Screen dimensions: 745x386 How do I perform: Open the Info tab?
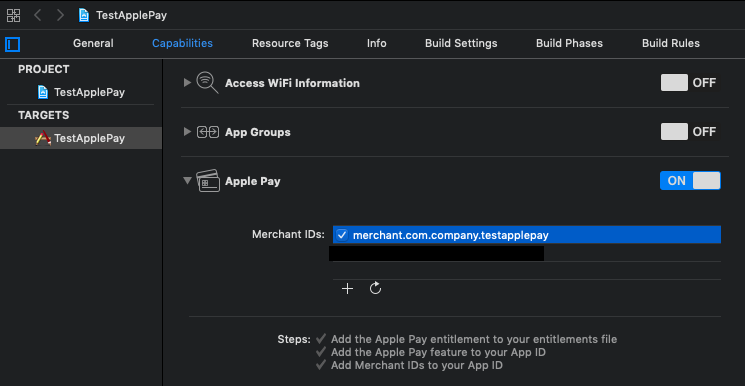click(376, 43)
